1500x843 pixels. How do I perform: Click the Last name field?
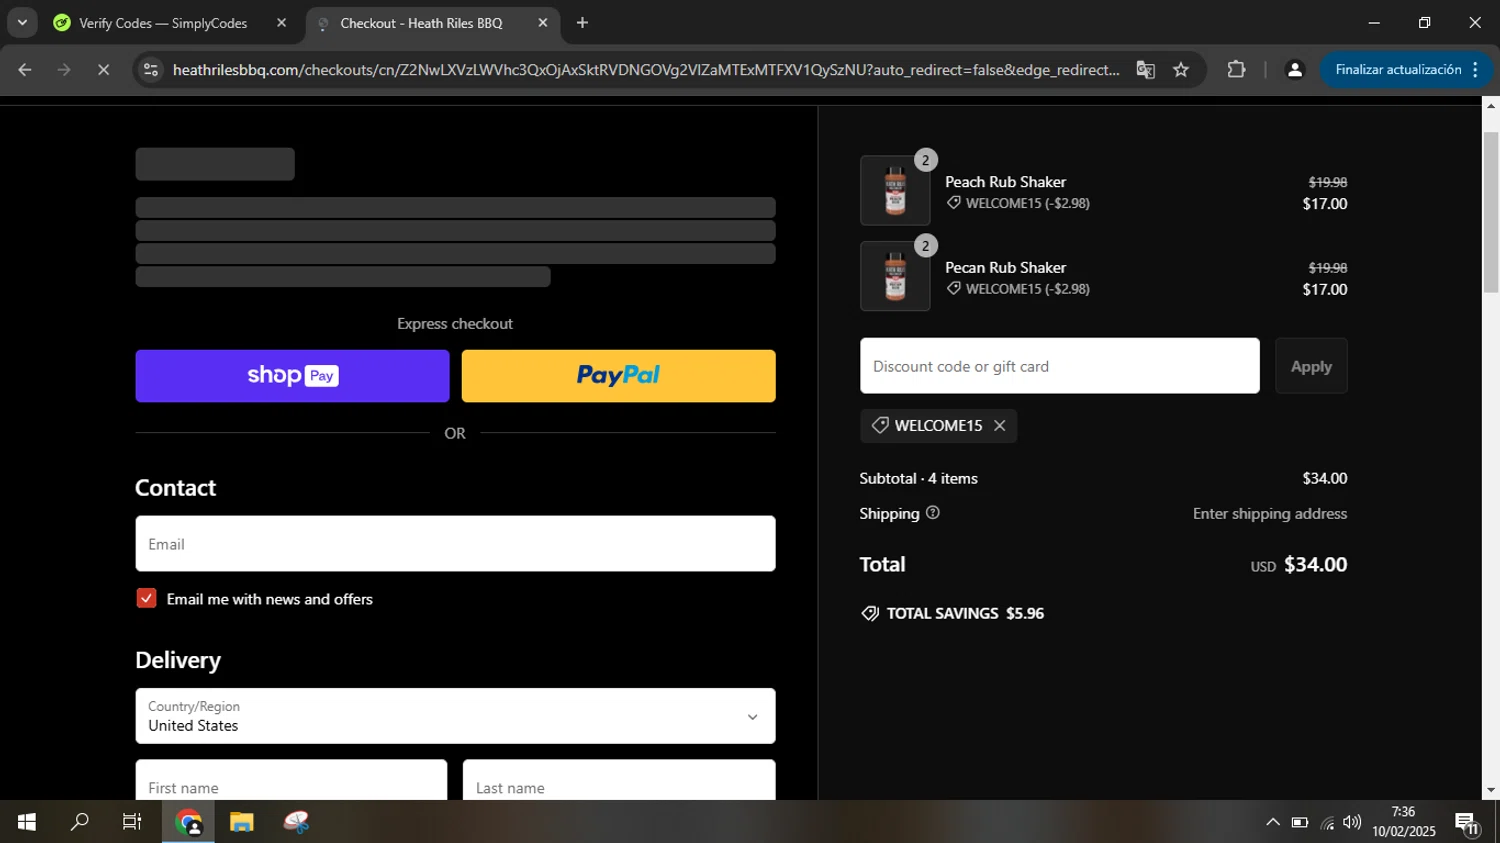pos(619,780)
